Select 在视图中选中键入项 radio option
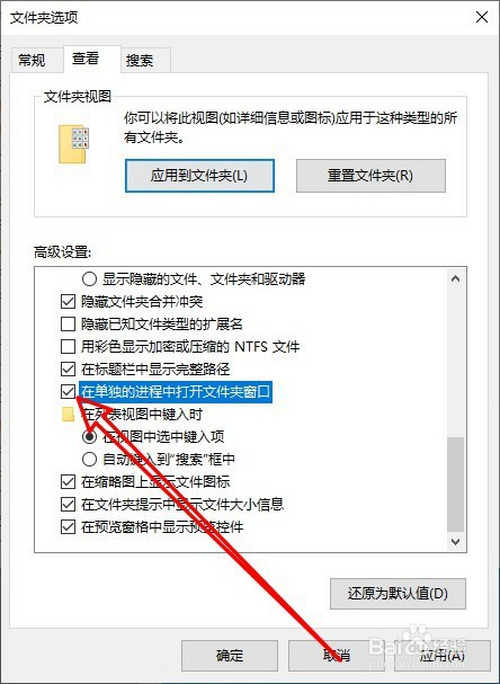Screen dimensions: 500x684 89,437
